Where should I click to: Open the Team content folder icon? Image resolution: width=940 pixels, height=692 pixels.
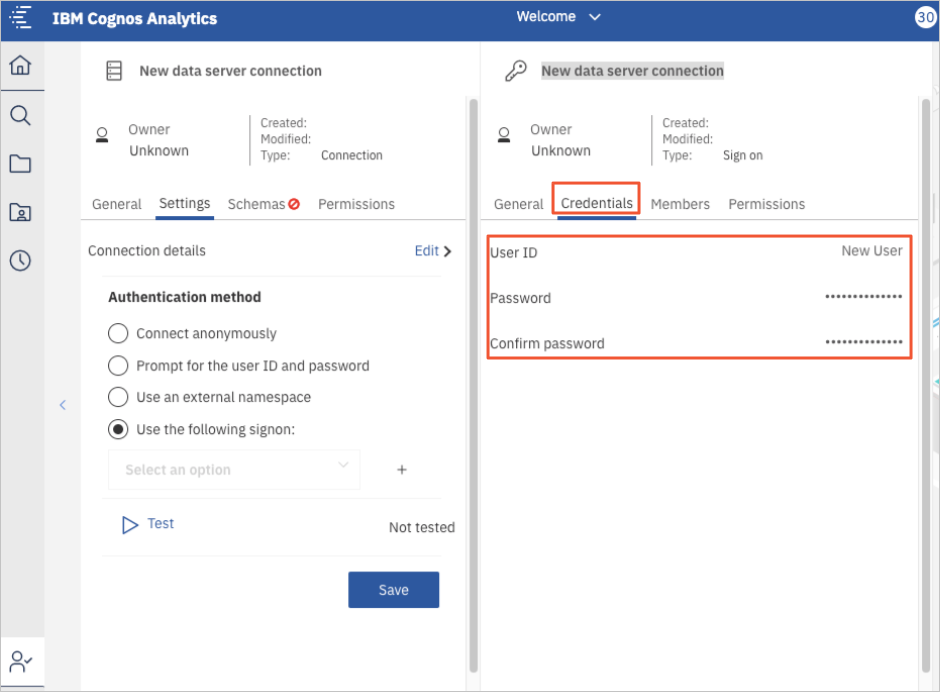click(20, 212)
